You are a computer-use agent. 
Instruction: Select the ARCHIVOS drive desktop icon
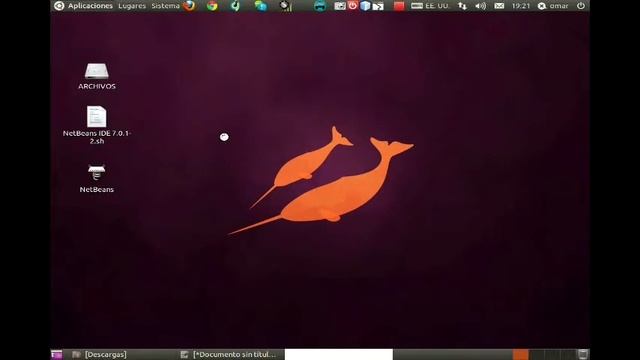point(97,76)
